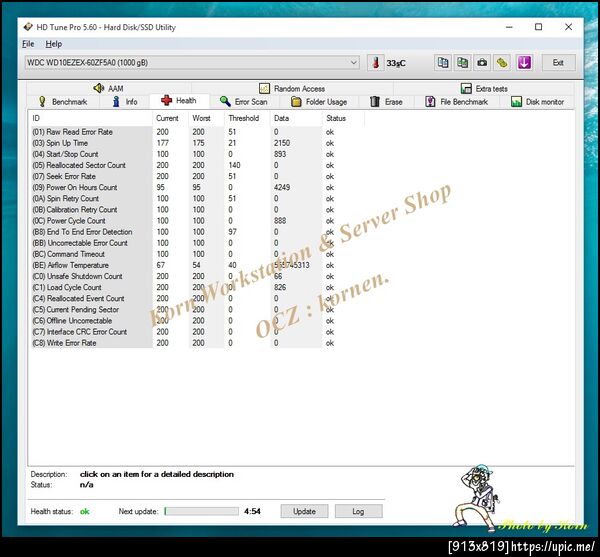Click the Status column header
Screen dimensions: 600x557
pyautogui.click(x=343, y=118)
